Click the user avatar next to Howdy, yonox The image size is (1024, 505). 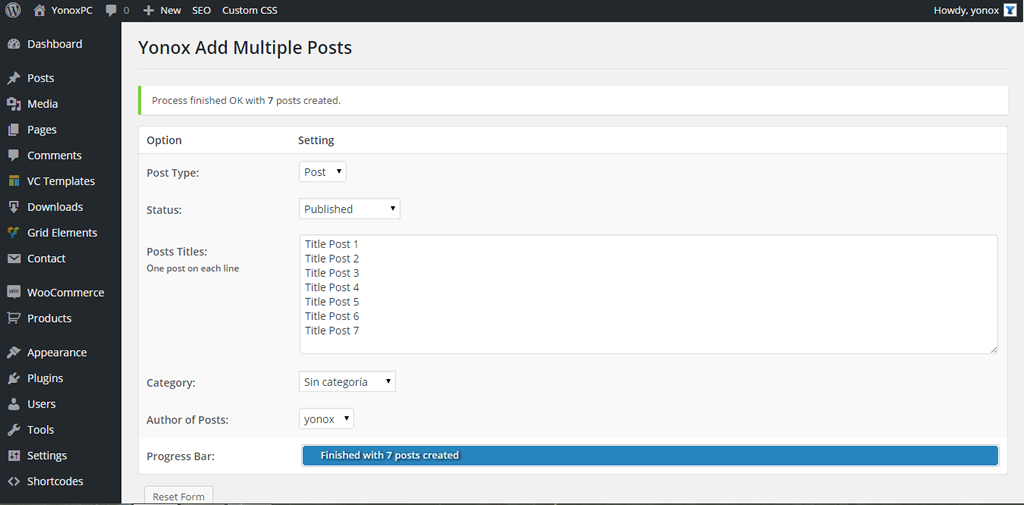tap(1010, 10)
